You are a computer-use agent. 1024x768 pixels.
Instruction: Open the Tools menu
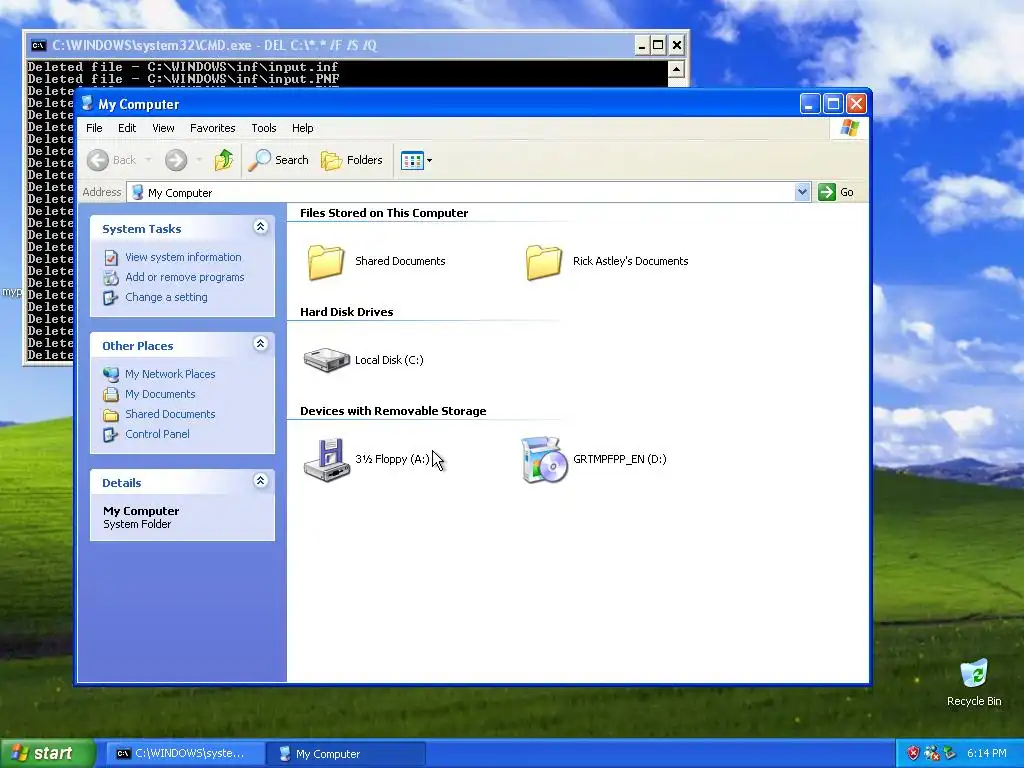tap(264, 128)
